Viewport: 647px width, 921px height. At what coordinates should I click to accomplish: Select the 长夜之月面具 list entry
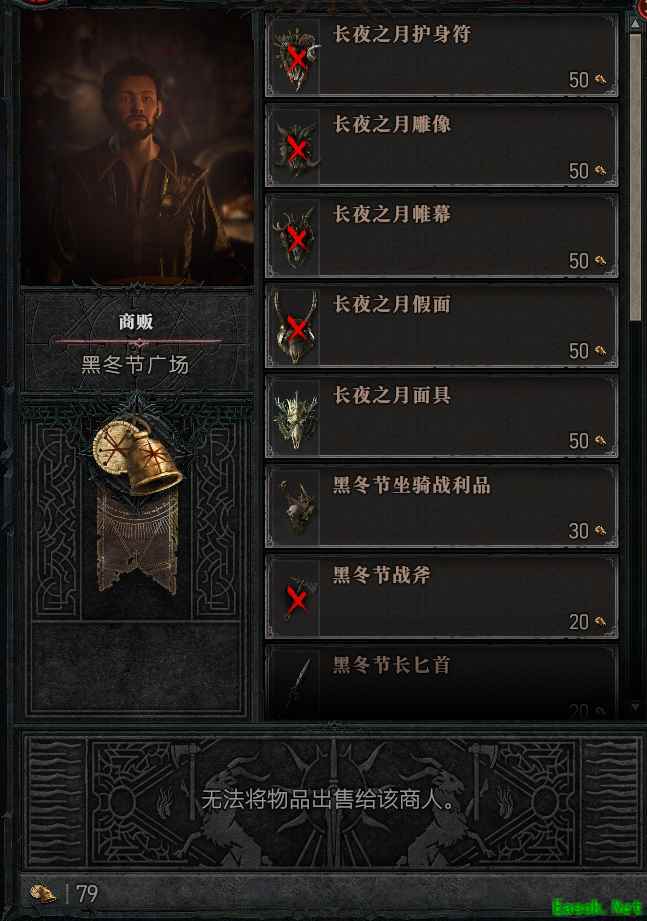pyautogui.click(x=442, y=418)
